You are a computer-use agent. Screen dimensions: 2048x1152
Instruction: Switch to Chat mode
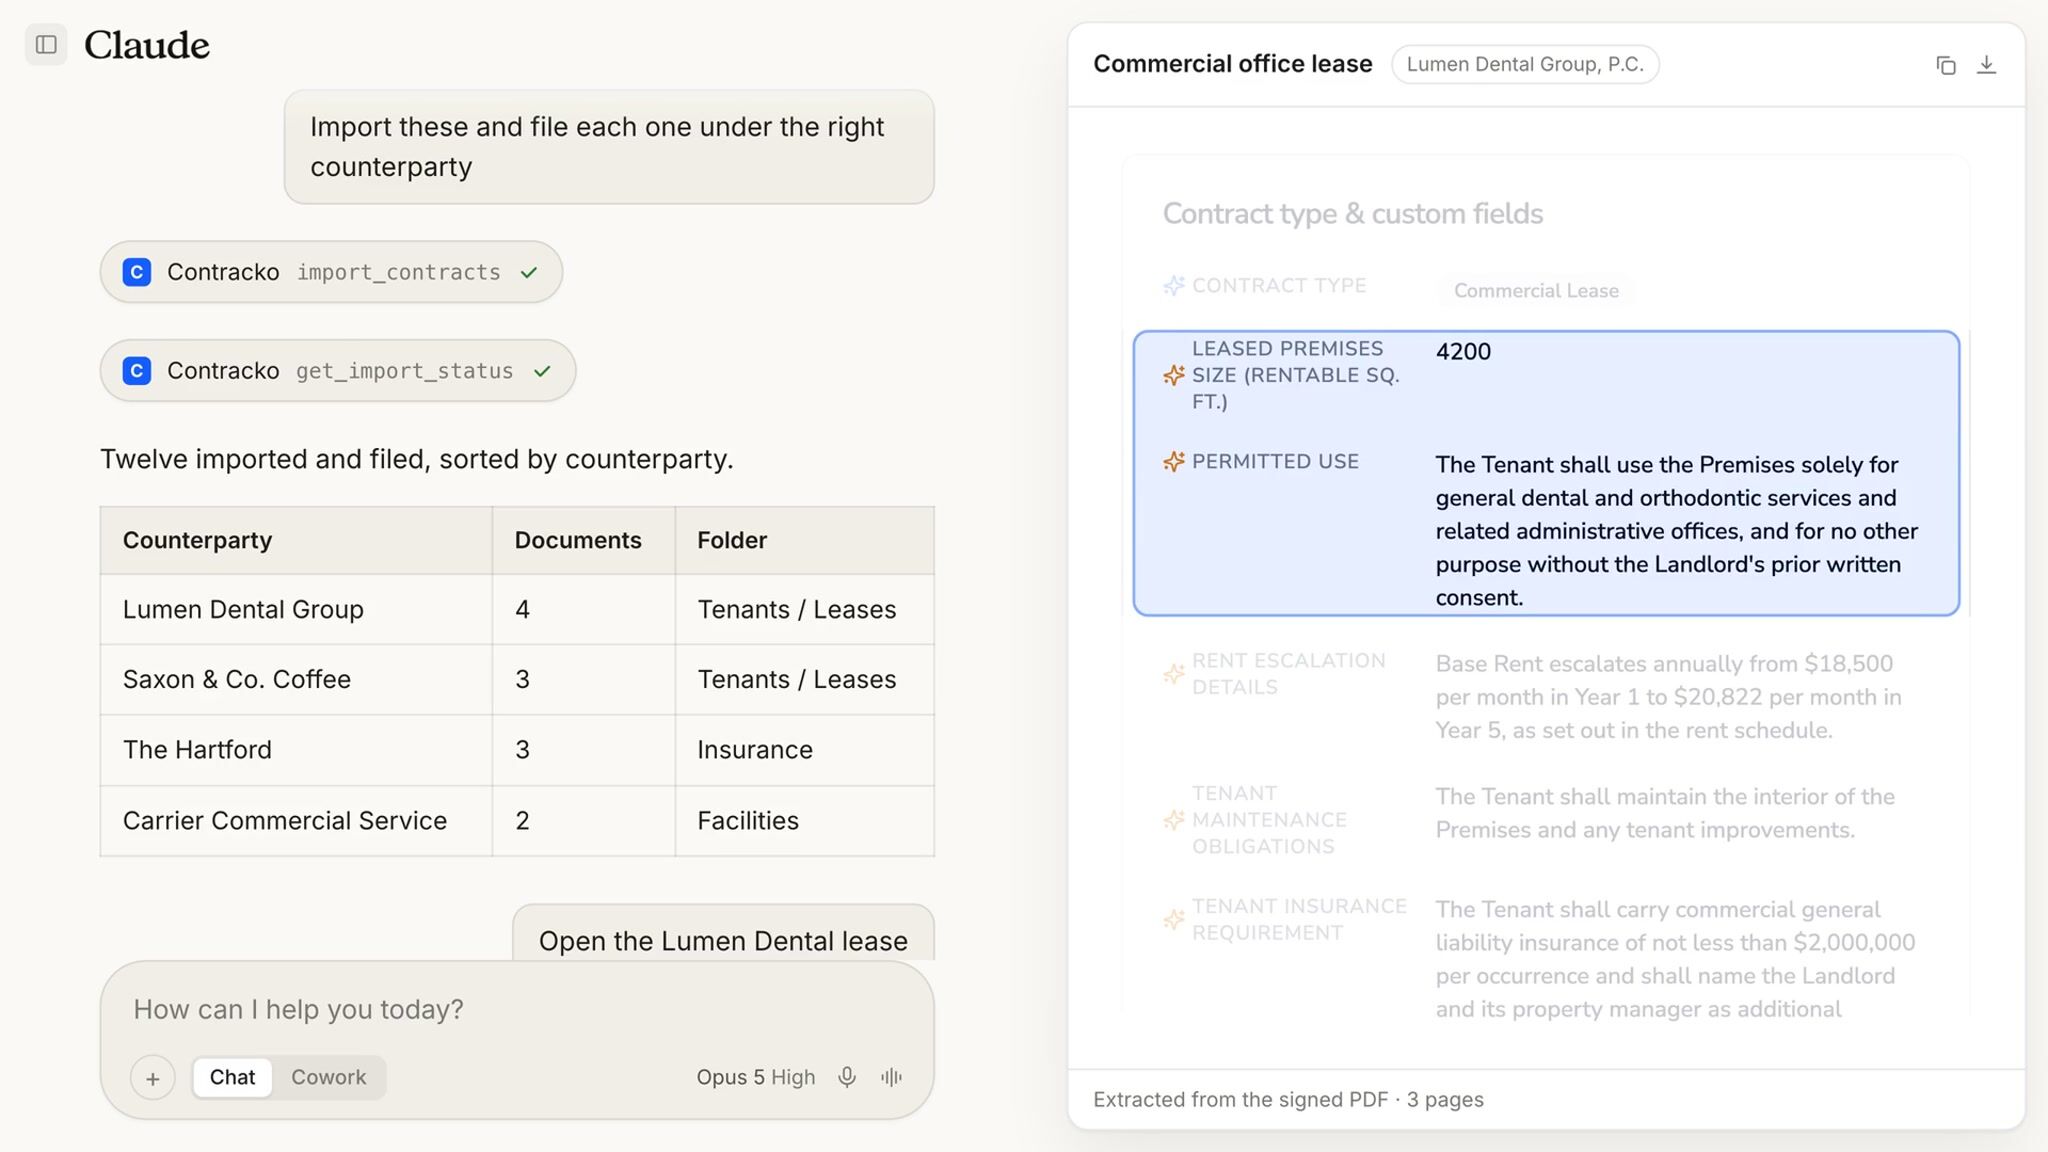pos(232,1077)
